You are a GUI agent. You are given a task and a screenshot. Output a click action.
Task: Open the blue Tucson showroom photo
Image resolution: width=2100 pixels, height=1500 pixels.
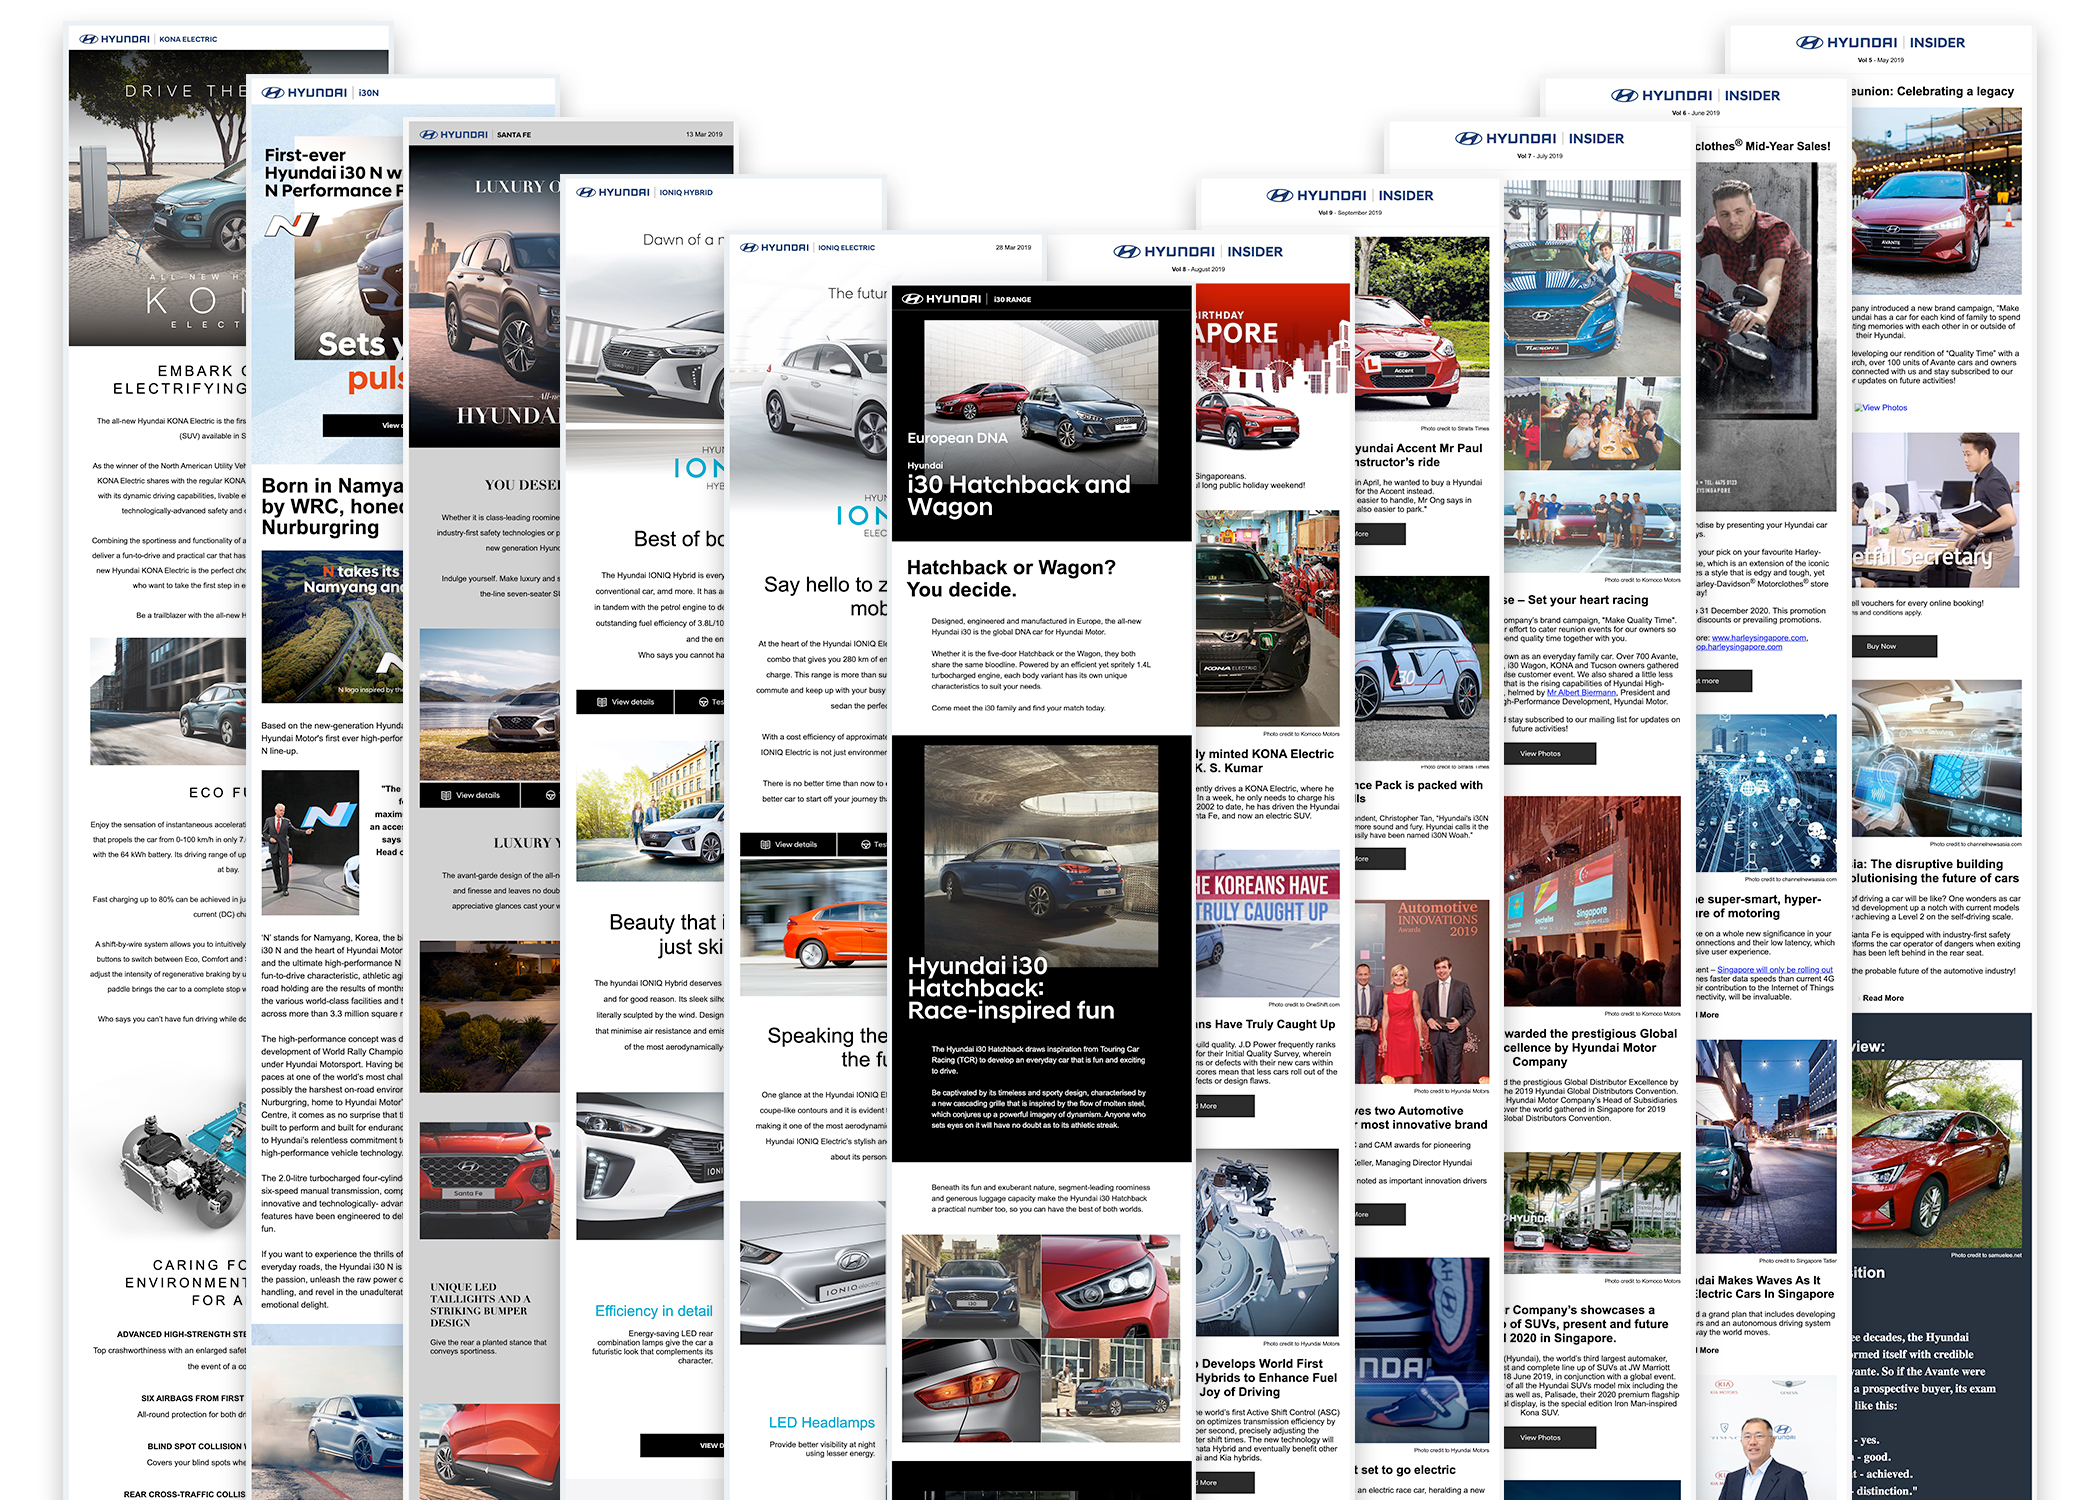pyautogui.click(x=1592, y=277)
